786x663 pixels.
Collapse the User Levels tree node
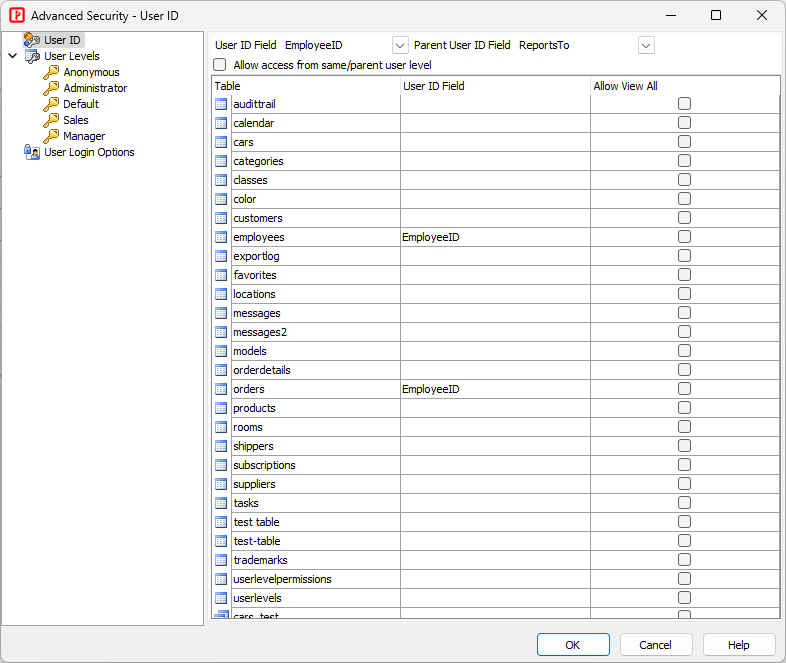point(12,56)
